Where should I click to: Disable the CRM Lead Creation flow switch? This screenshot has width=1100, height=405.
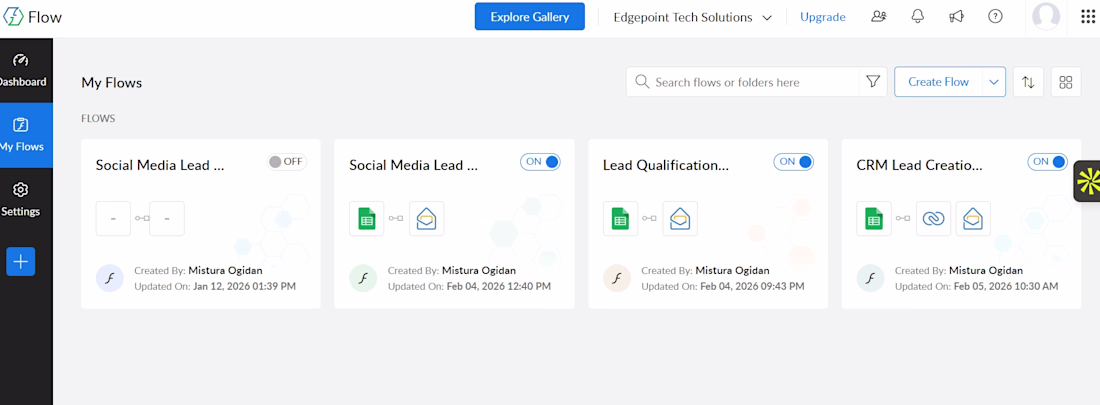pos(1048,162)
